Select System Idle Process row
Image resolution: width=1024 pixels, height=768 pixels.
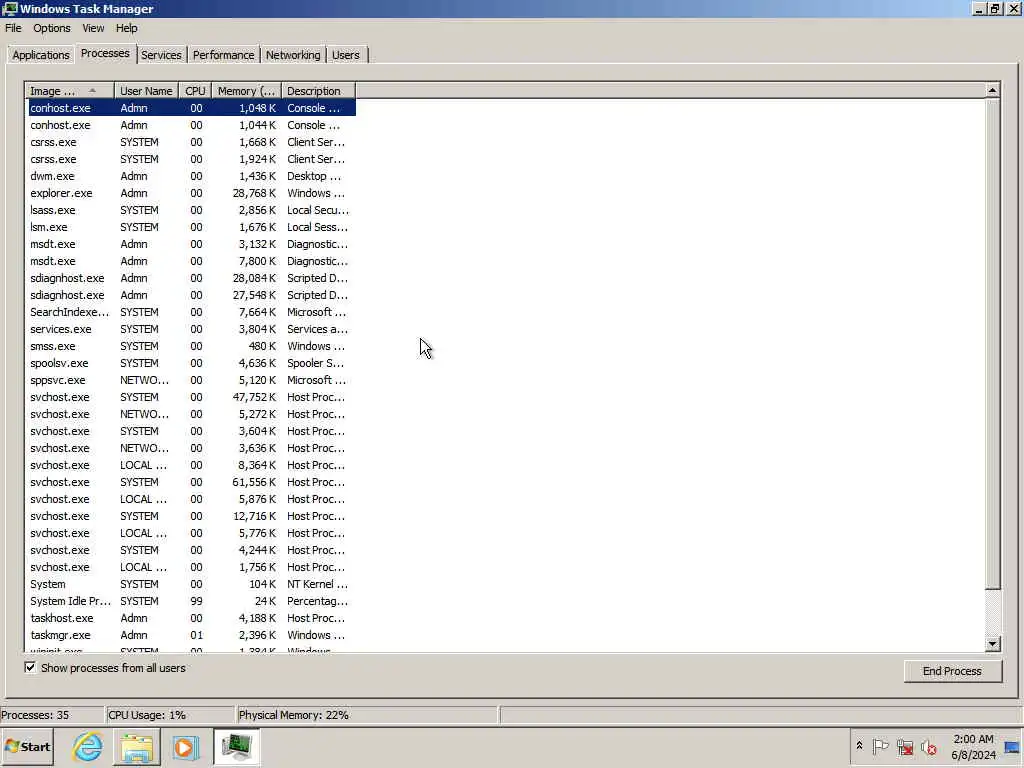(191, 601)
